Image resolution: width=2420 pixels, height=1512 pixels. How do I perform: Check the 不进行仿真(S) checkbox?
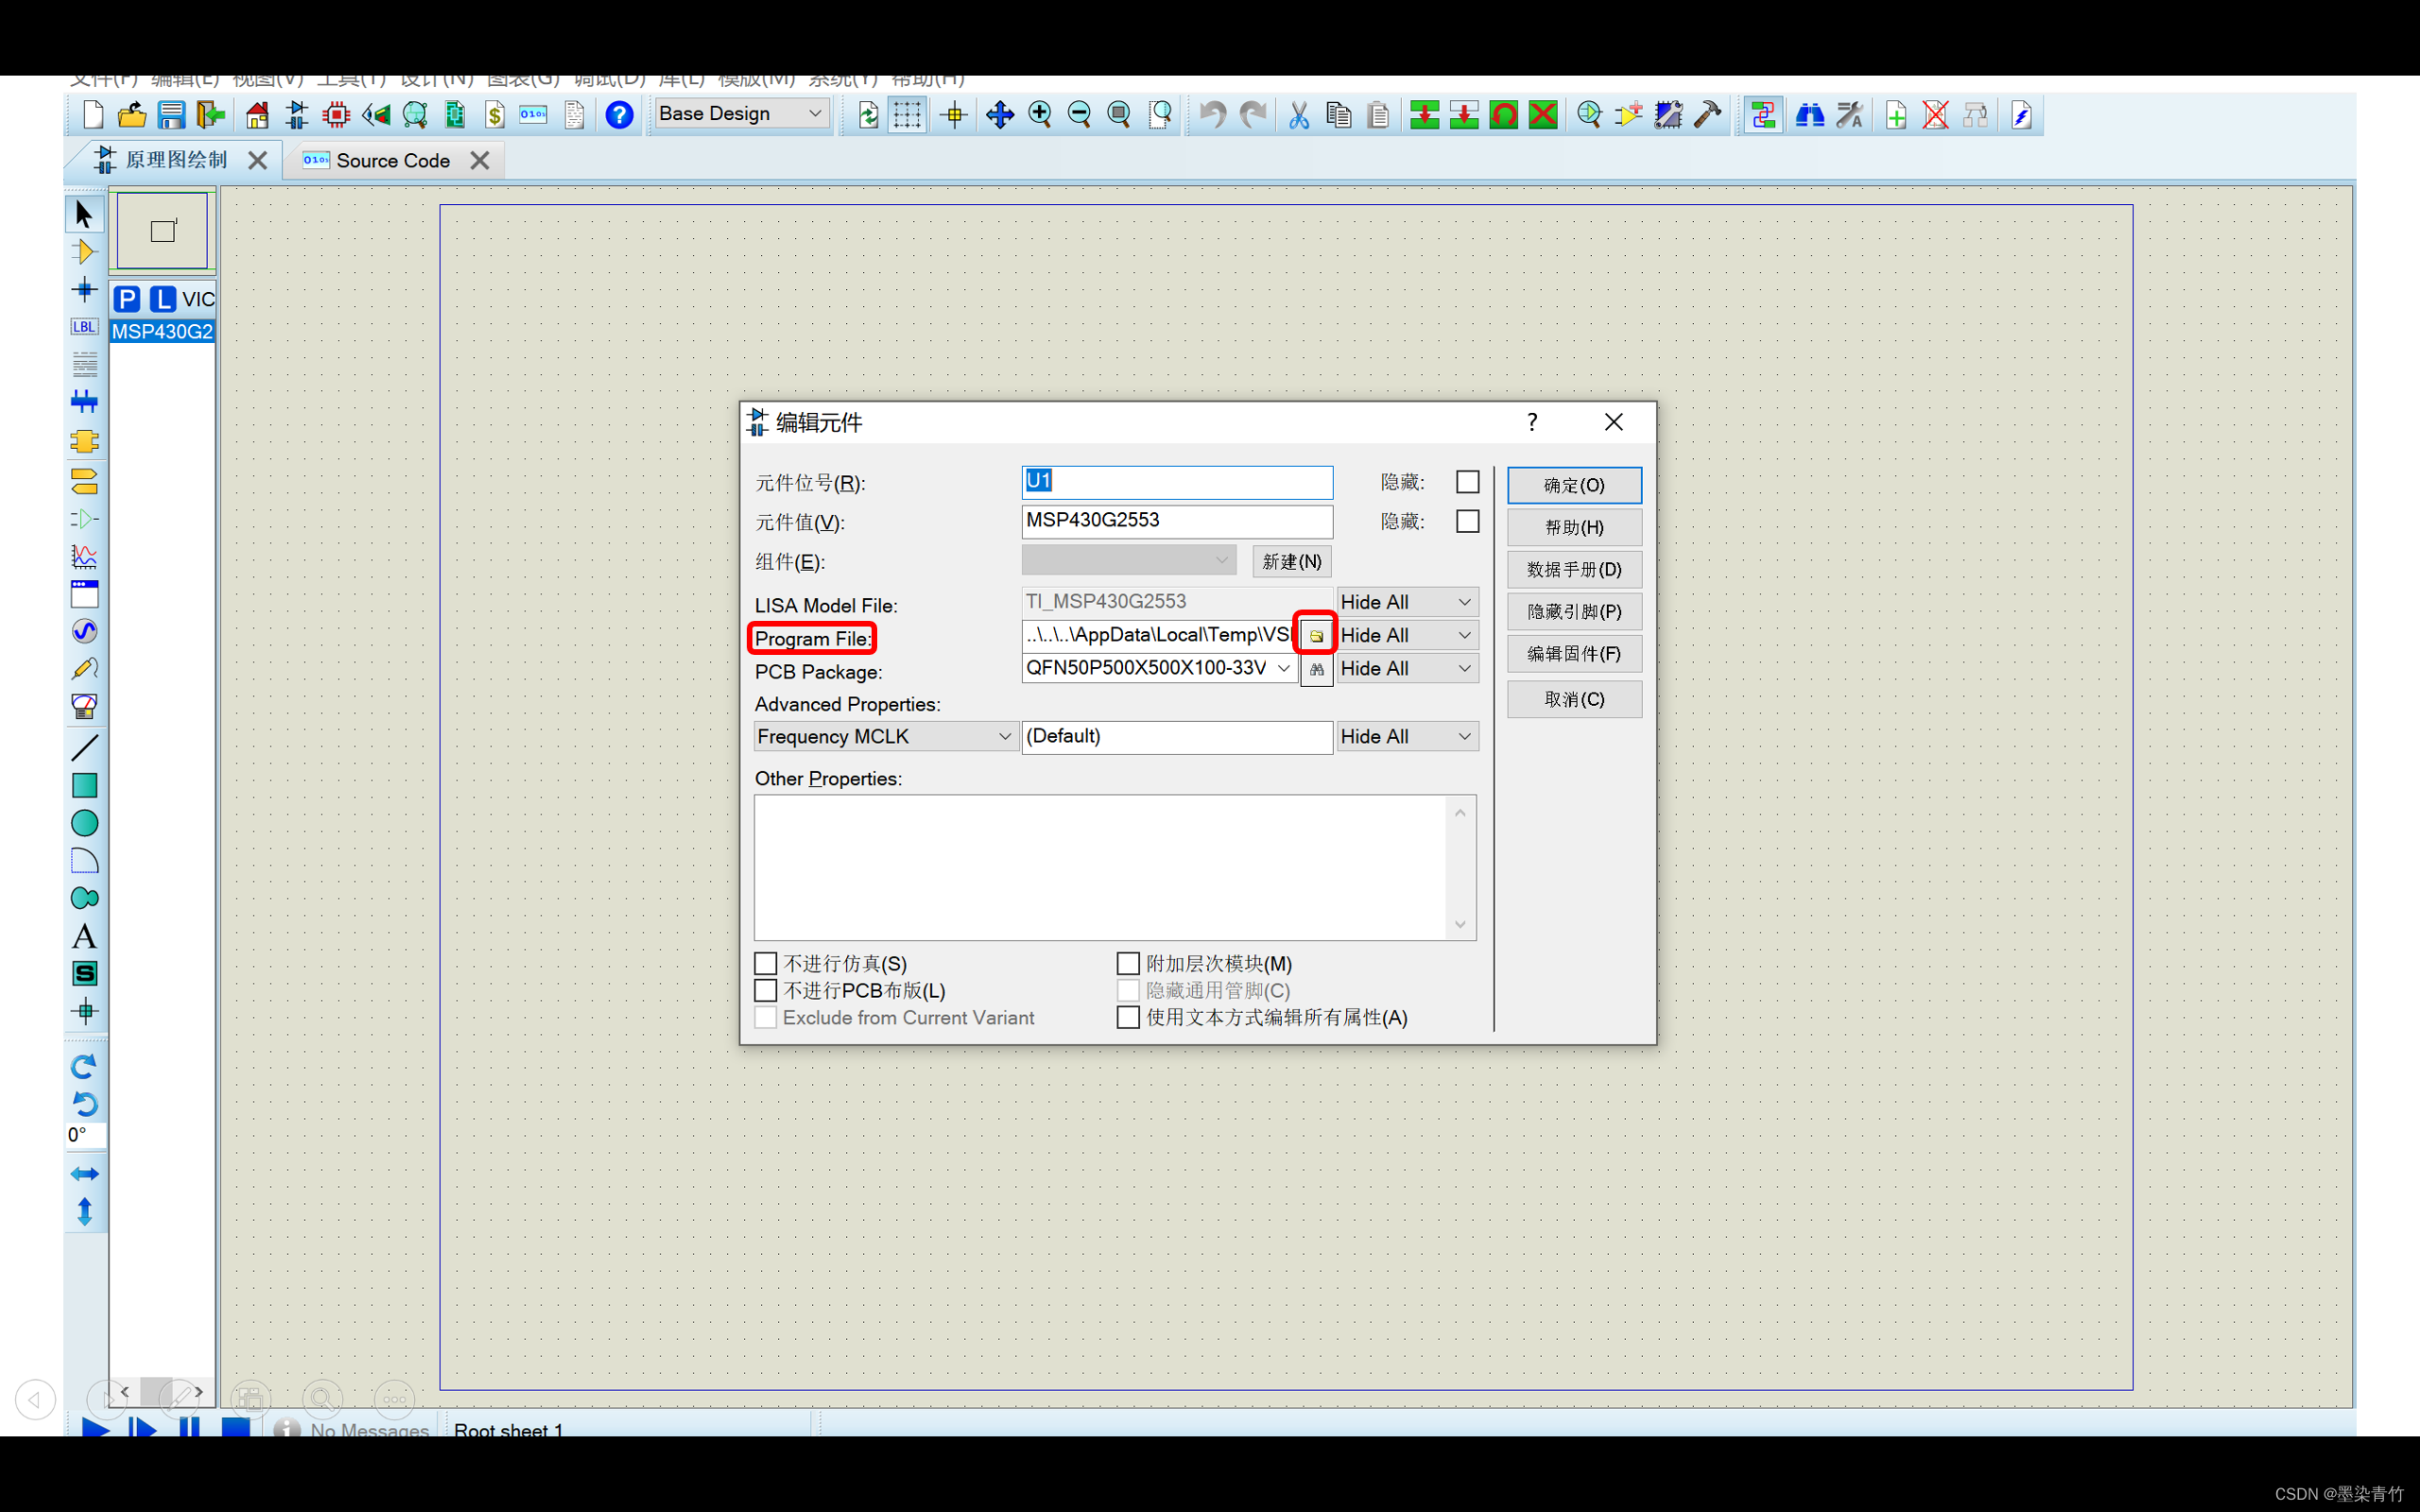click(765, 963)
